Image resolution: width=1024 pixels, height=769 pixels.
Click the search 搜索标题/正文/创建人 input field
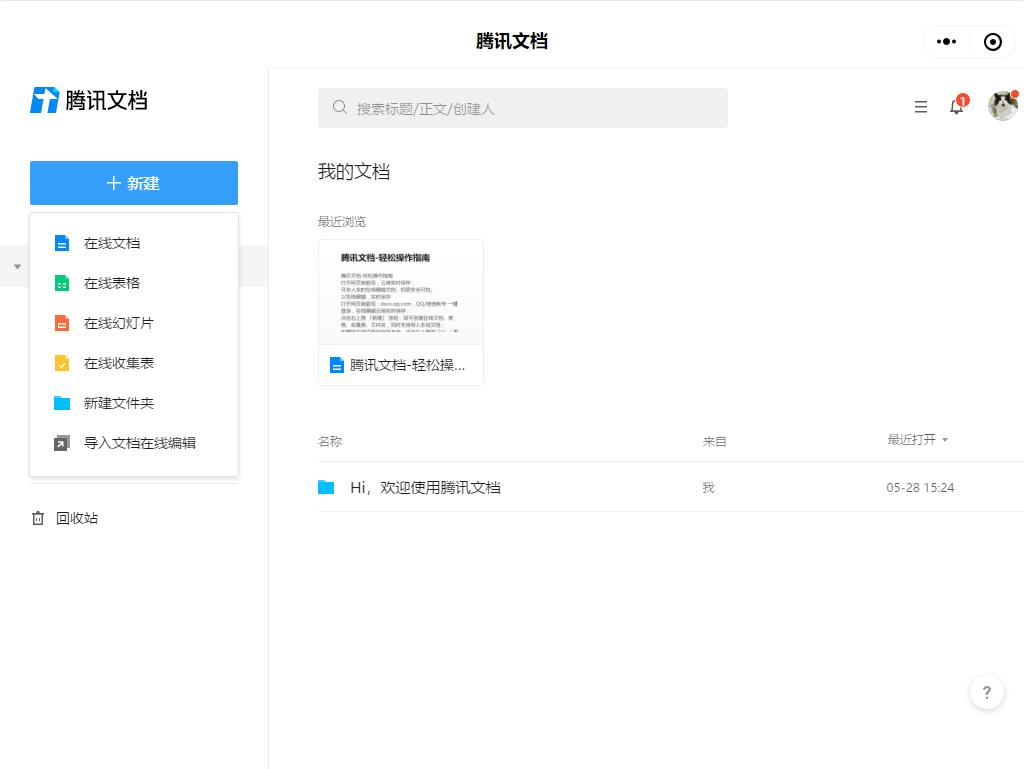[523, 107]
